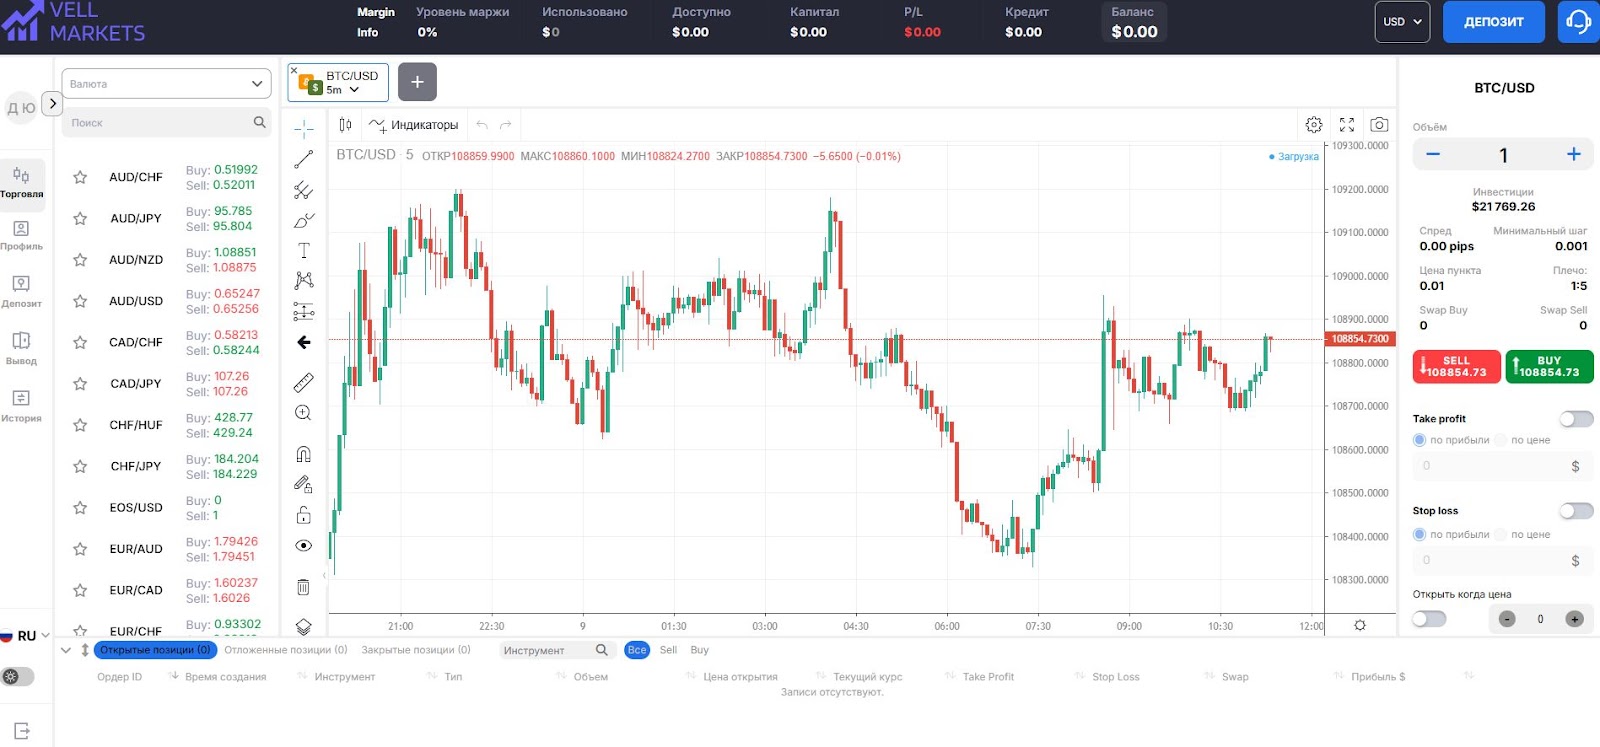Add EUR/AUD to favorites star

pos(80,549)
